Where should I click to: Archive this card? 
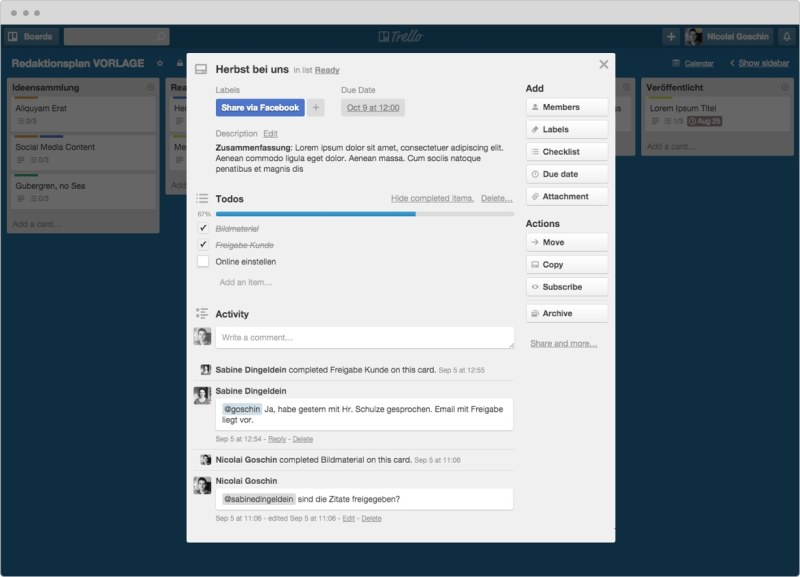pos(567,313)
